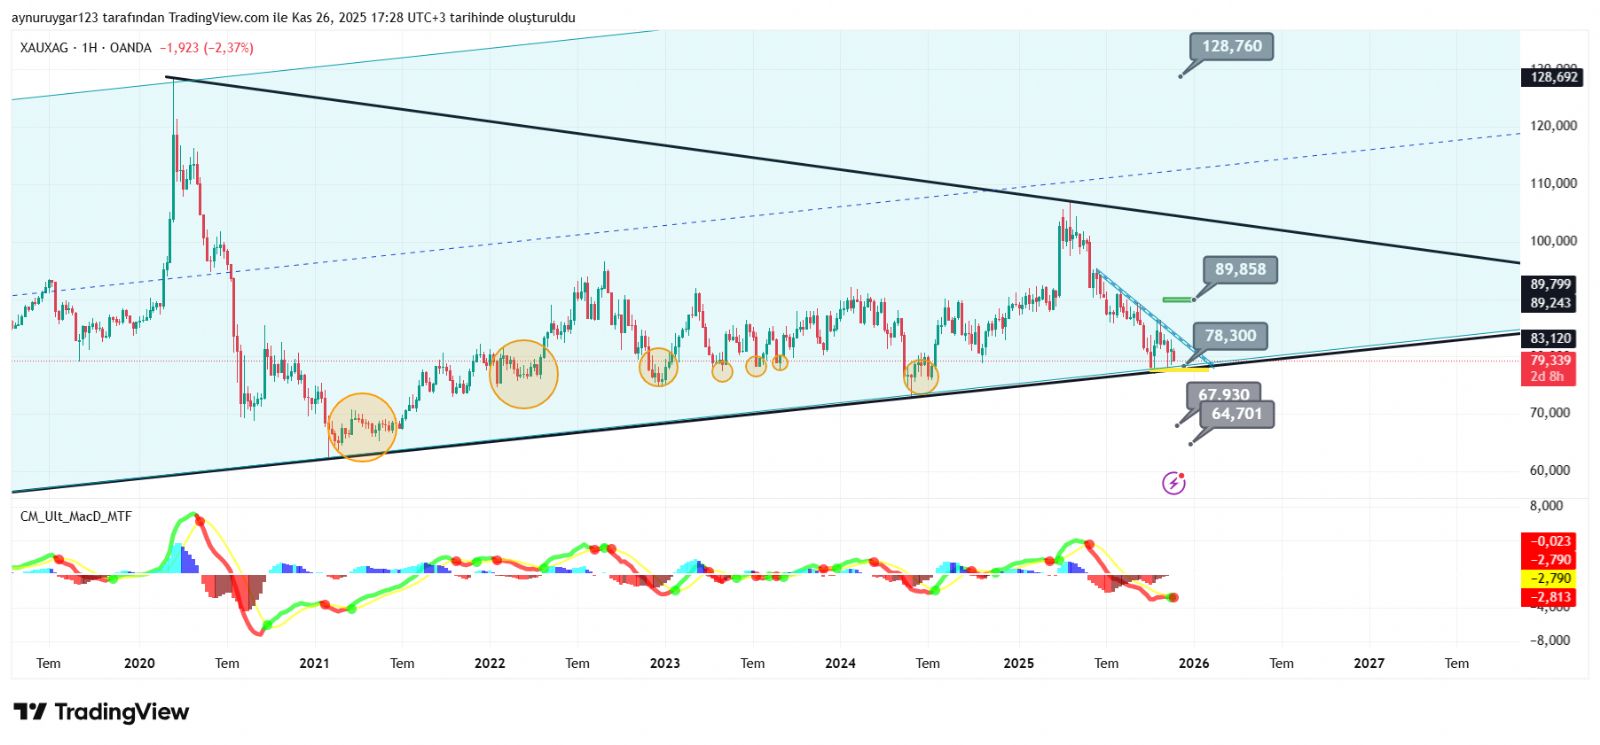Open the CM_Ult_MacD_MTF indicator label
Image resolution: width=1600 pixels, height=745 pixels.
76,516
